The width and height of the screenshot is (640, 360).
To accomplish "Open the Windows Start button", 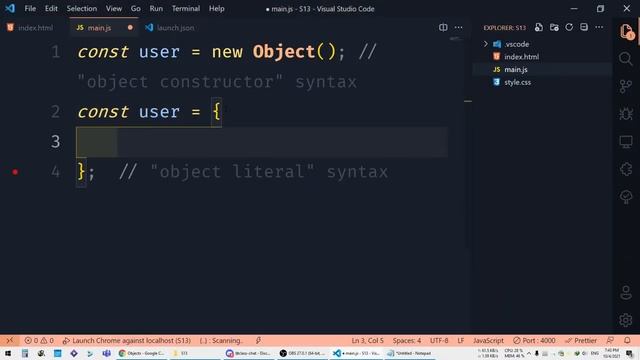I will tap(8, 353).
